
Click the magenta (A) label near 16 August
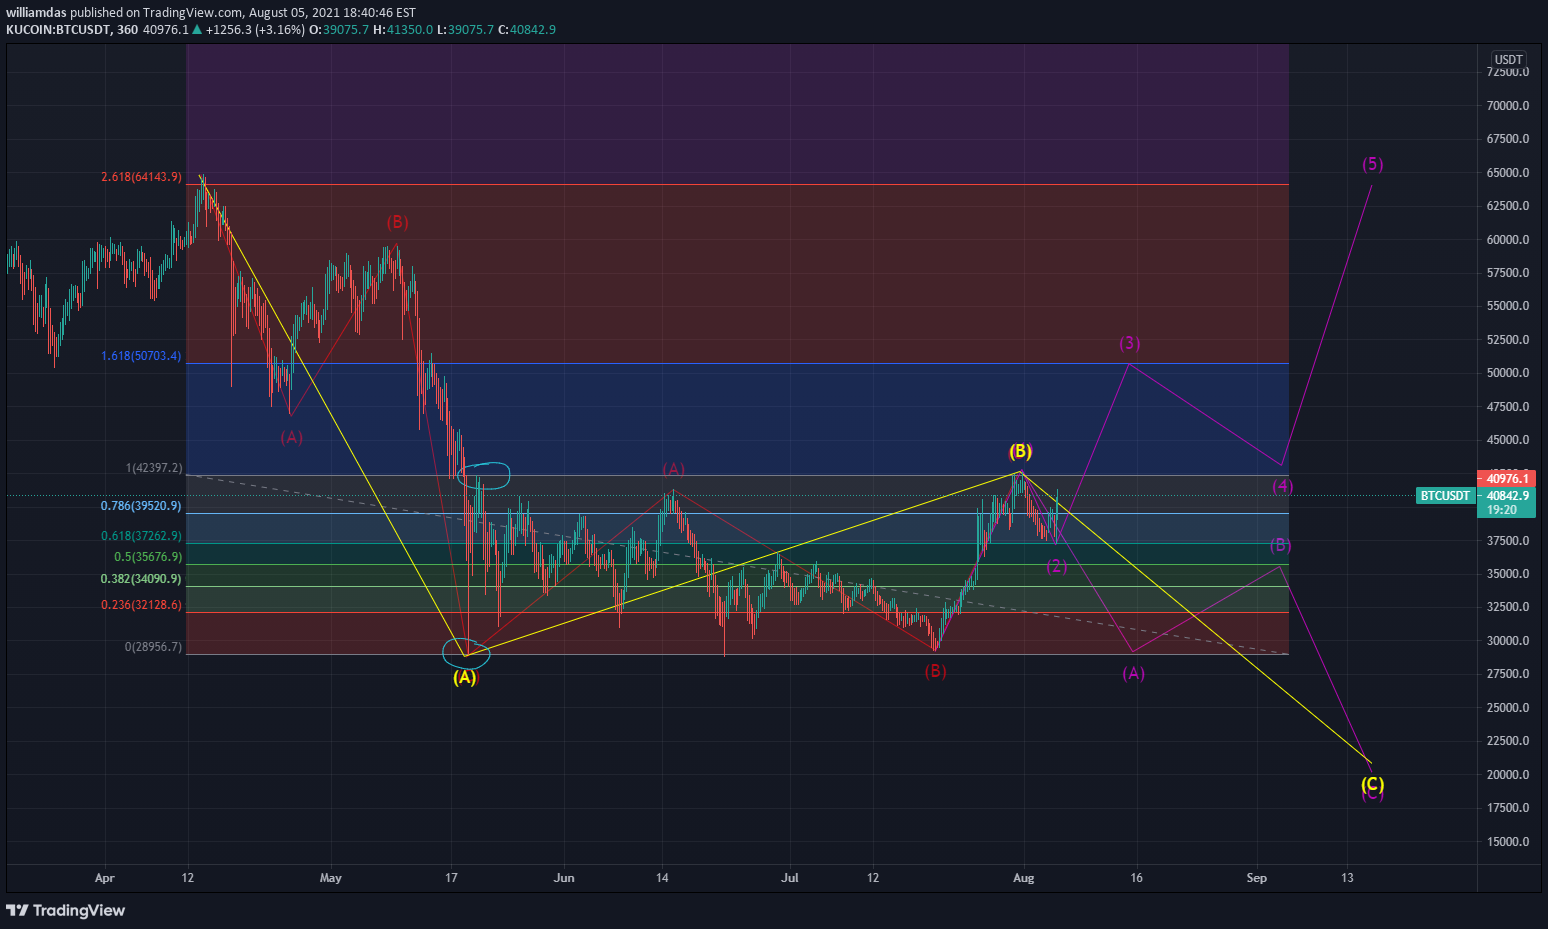[x=1133, y=673]
